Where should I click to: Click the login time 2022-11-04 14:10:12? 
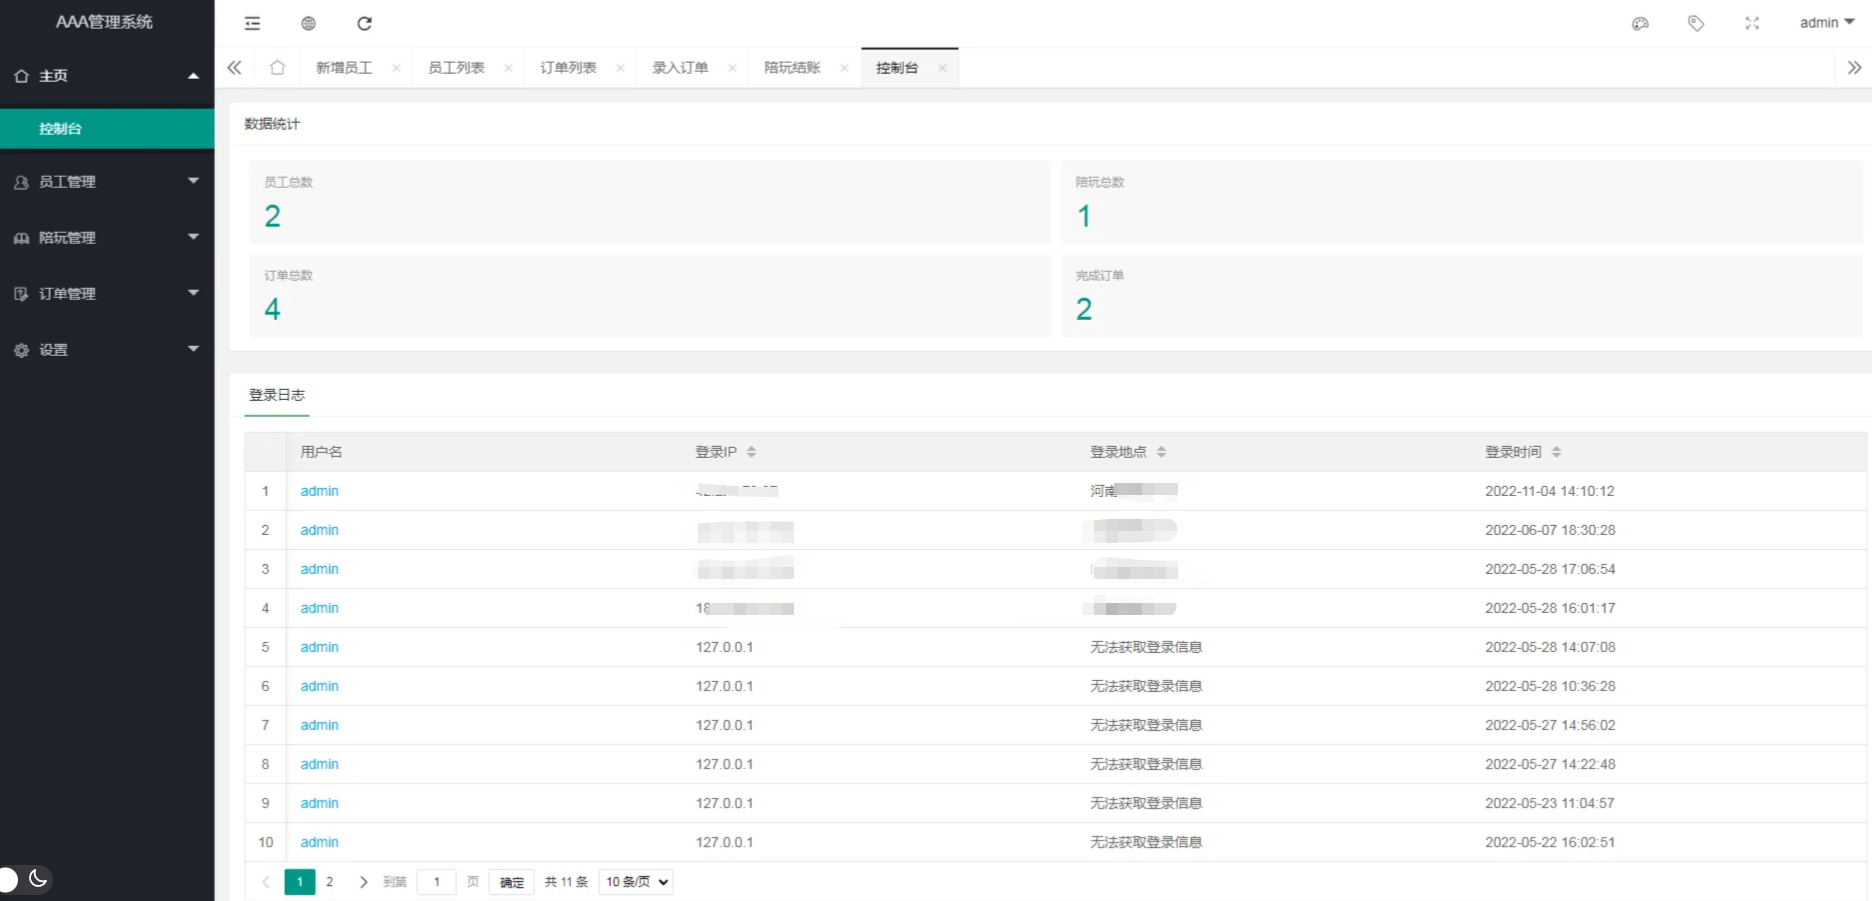[1549, 491]
